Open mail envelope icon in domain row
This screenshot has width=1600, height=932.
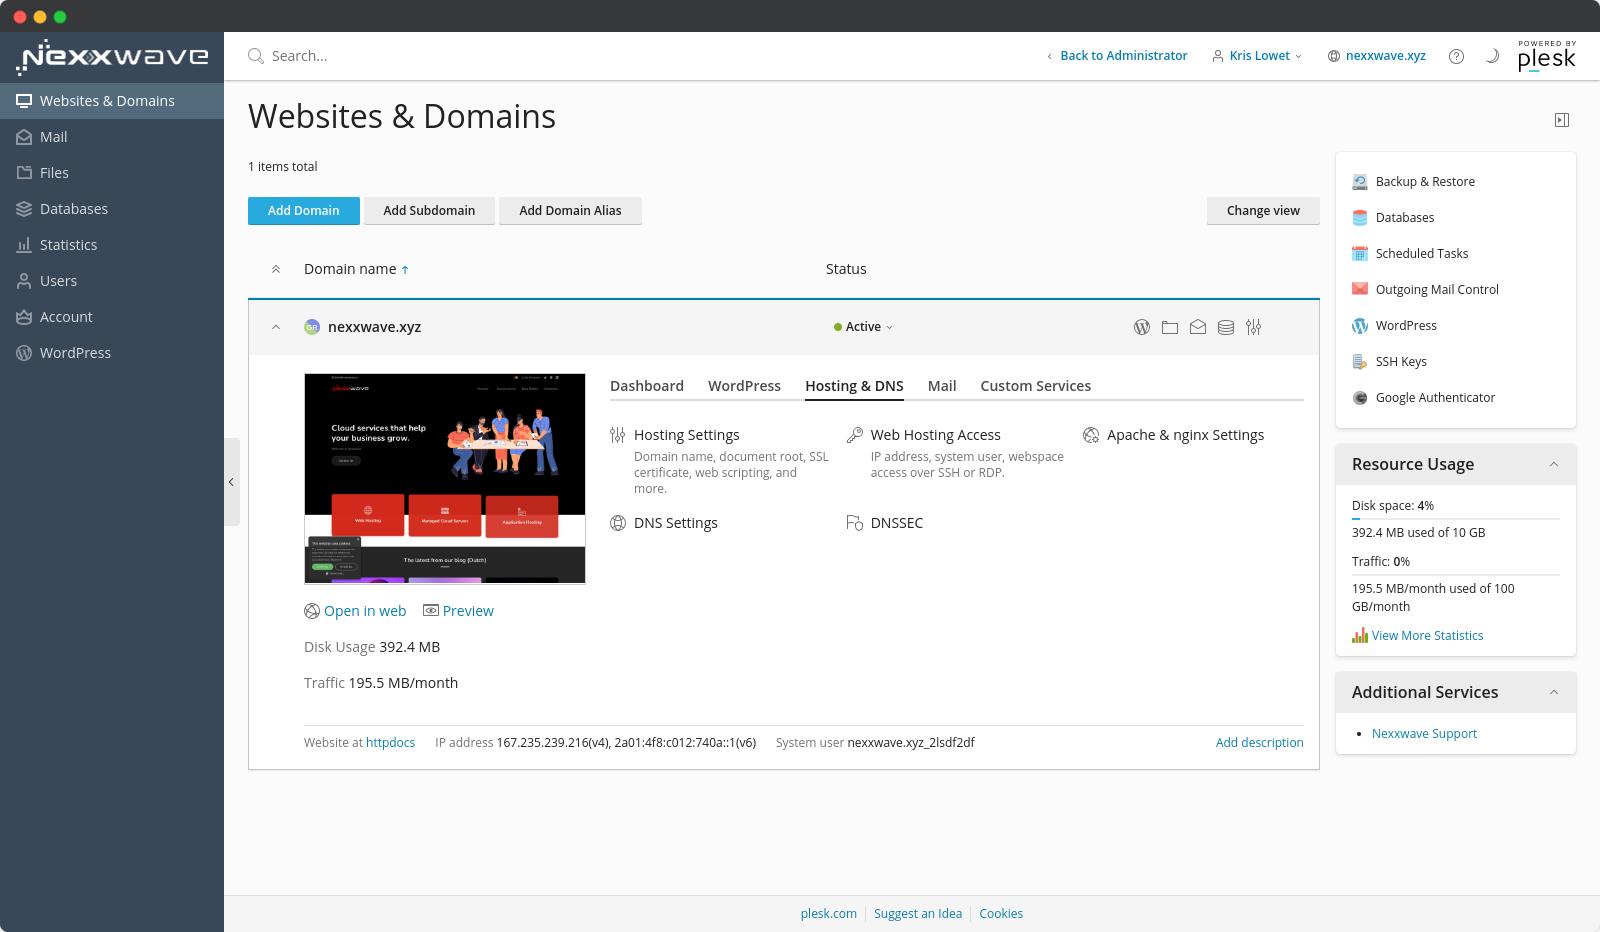coord(1198,327)
